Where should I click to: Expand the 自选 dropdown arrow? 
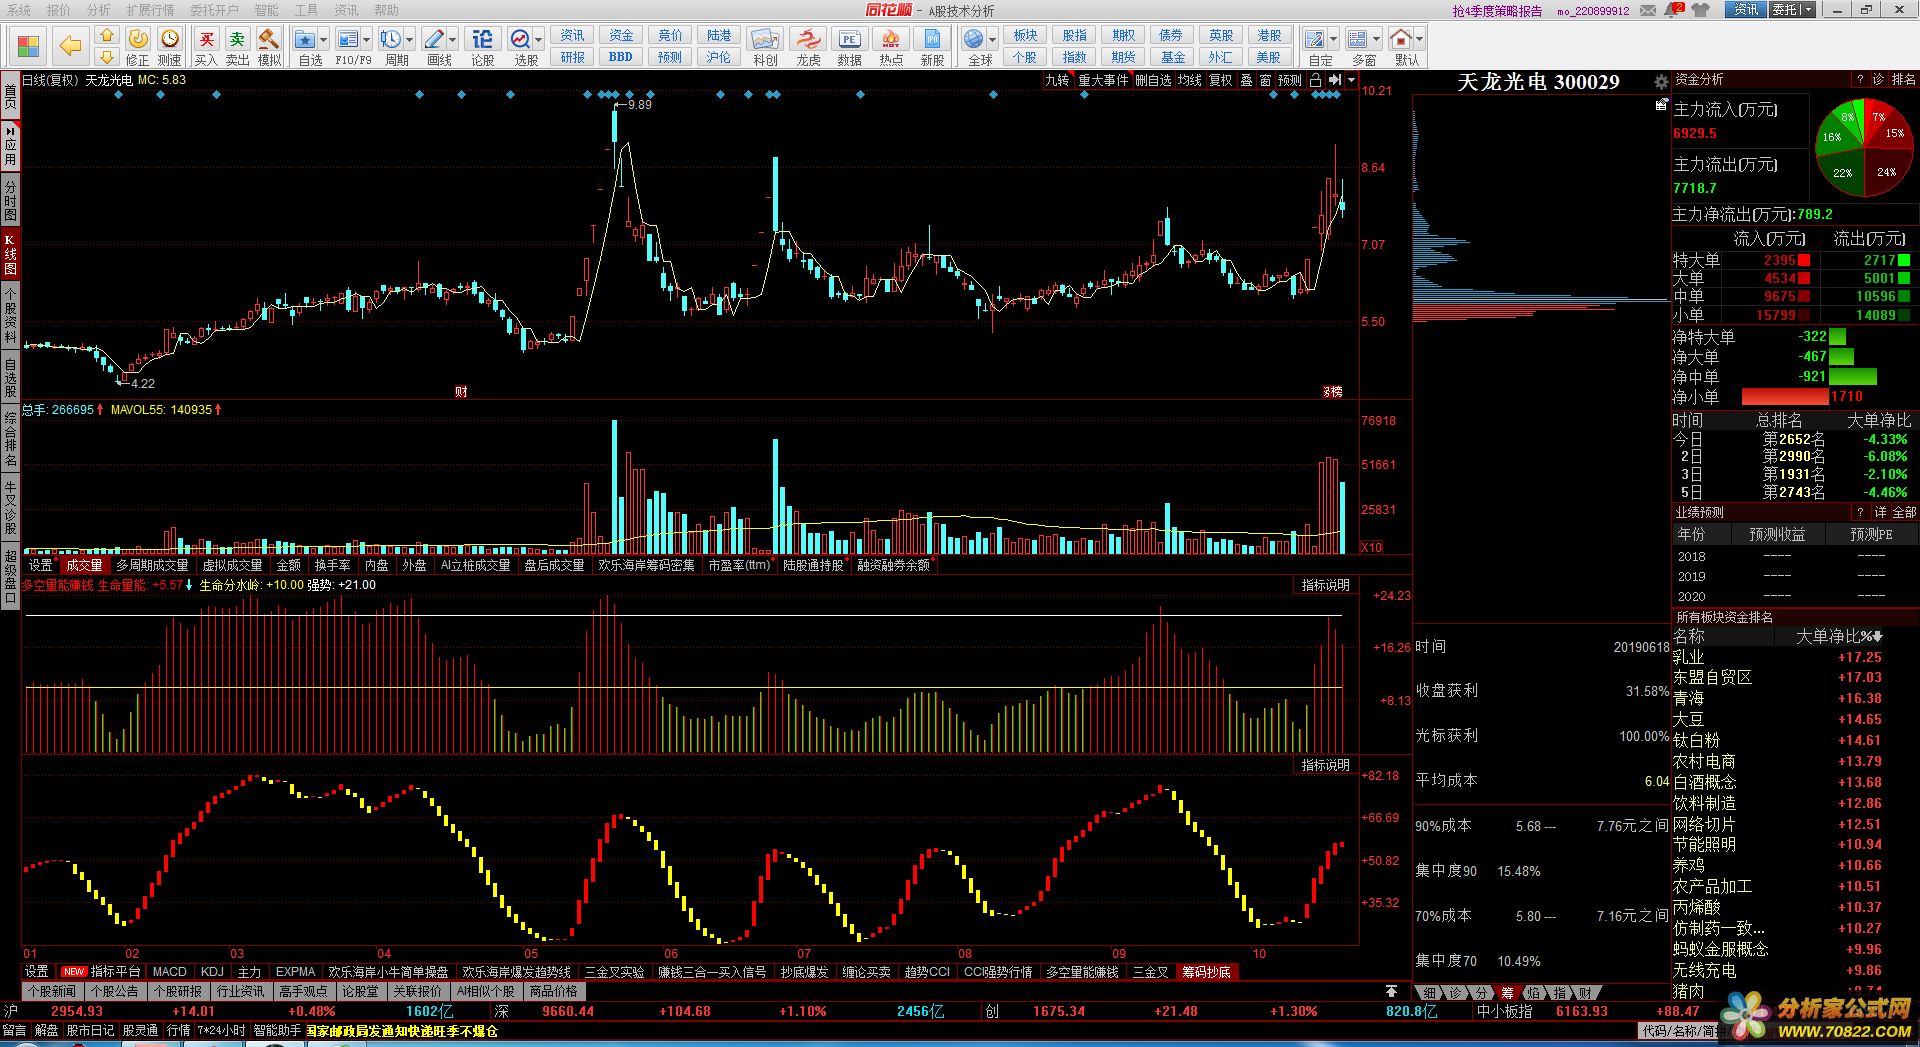pyautogui.click(x=324, y=40)
